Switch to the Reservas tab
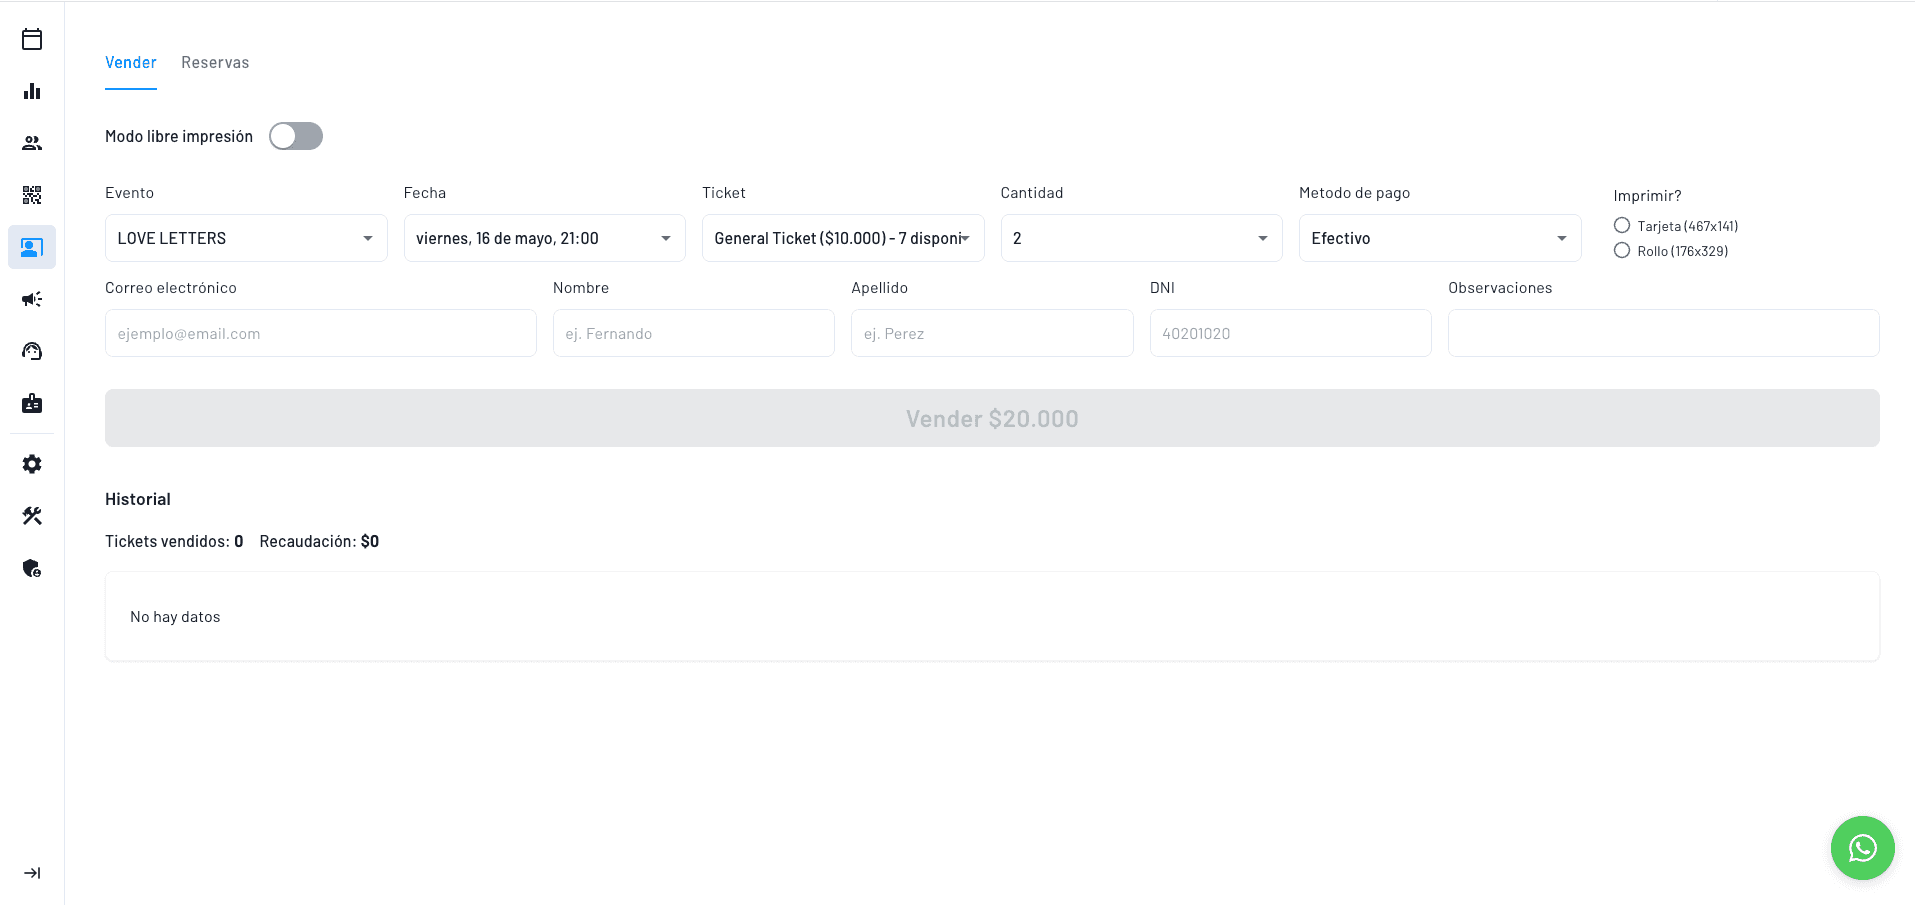Viewport: 1915px width, 905px height. (215, 62)
